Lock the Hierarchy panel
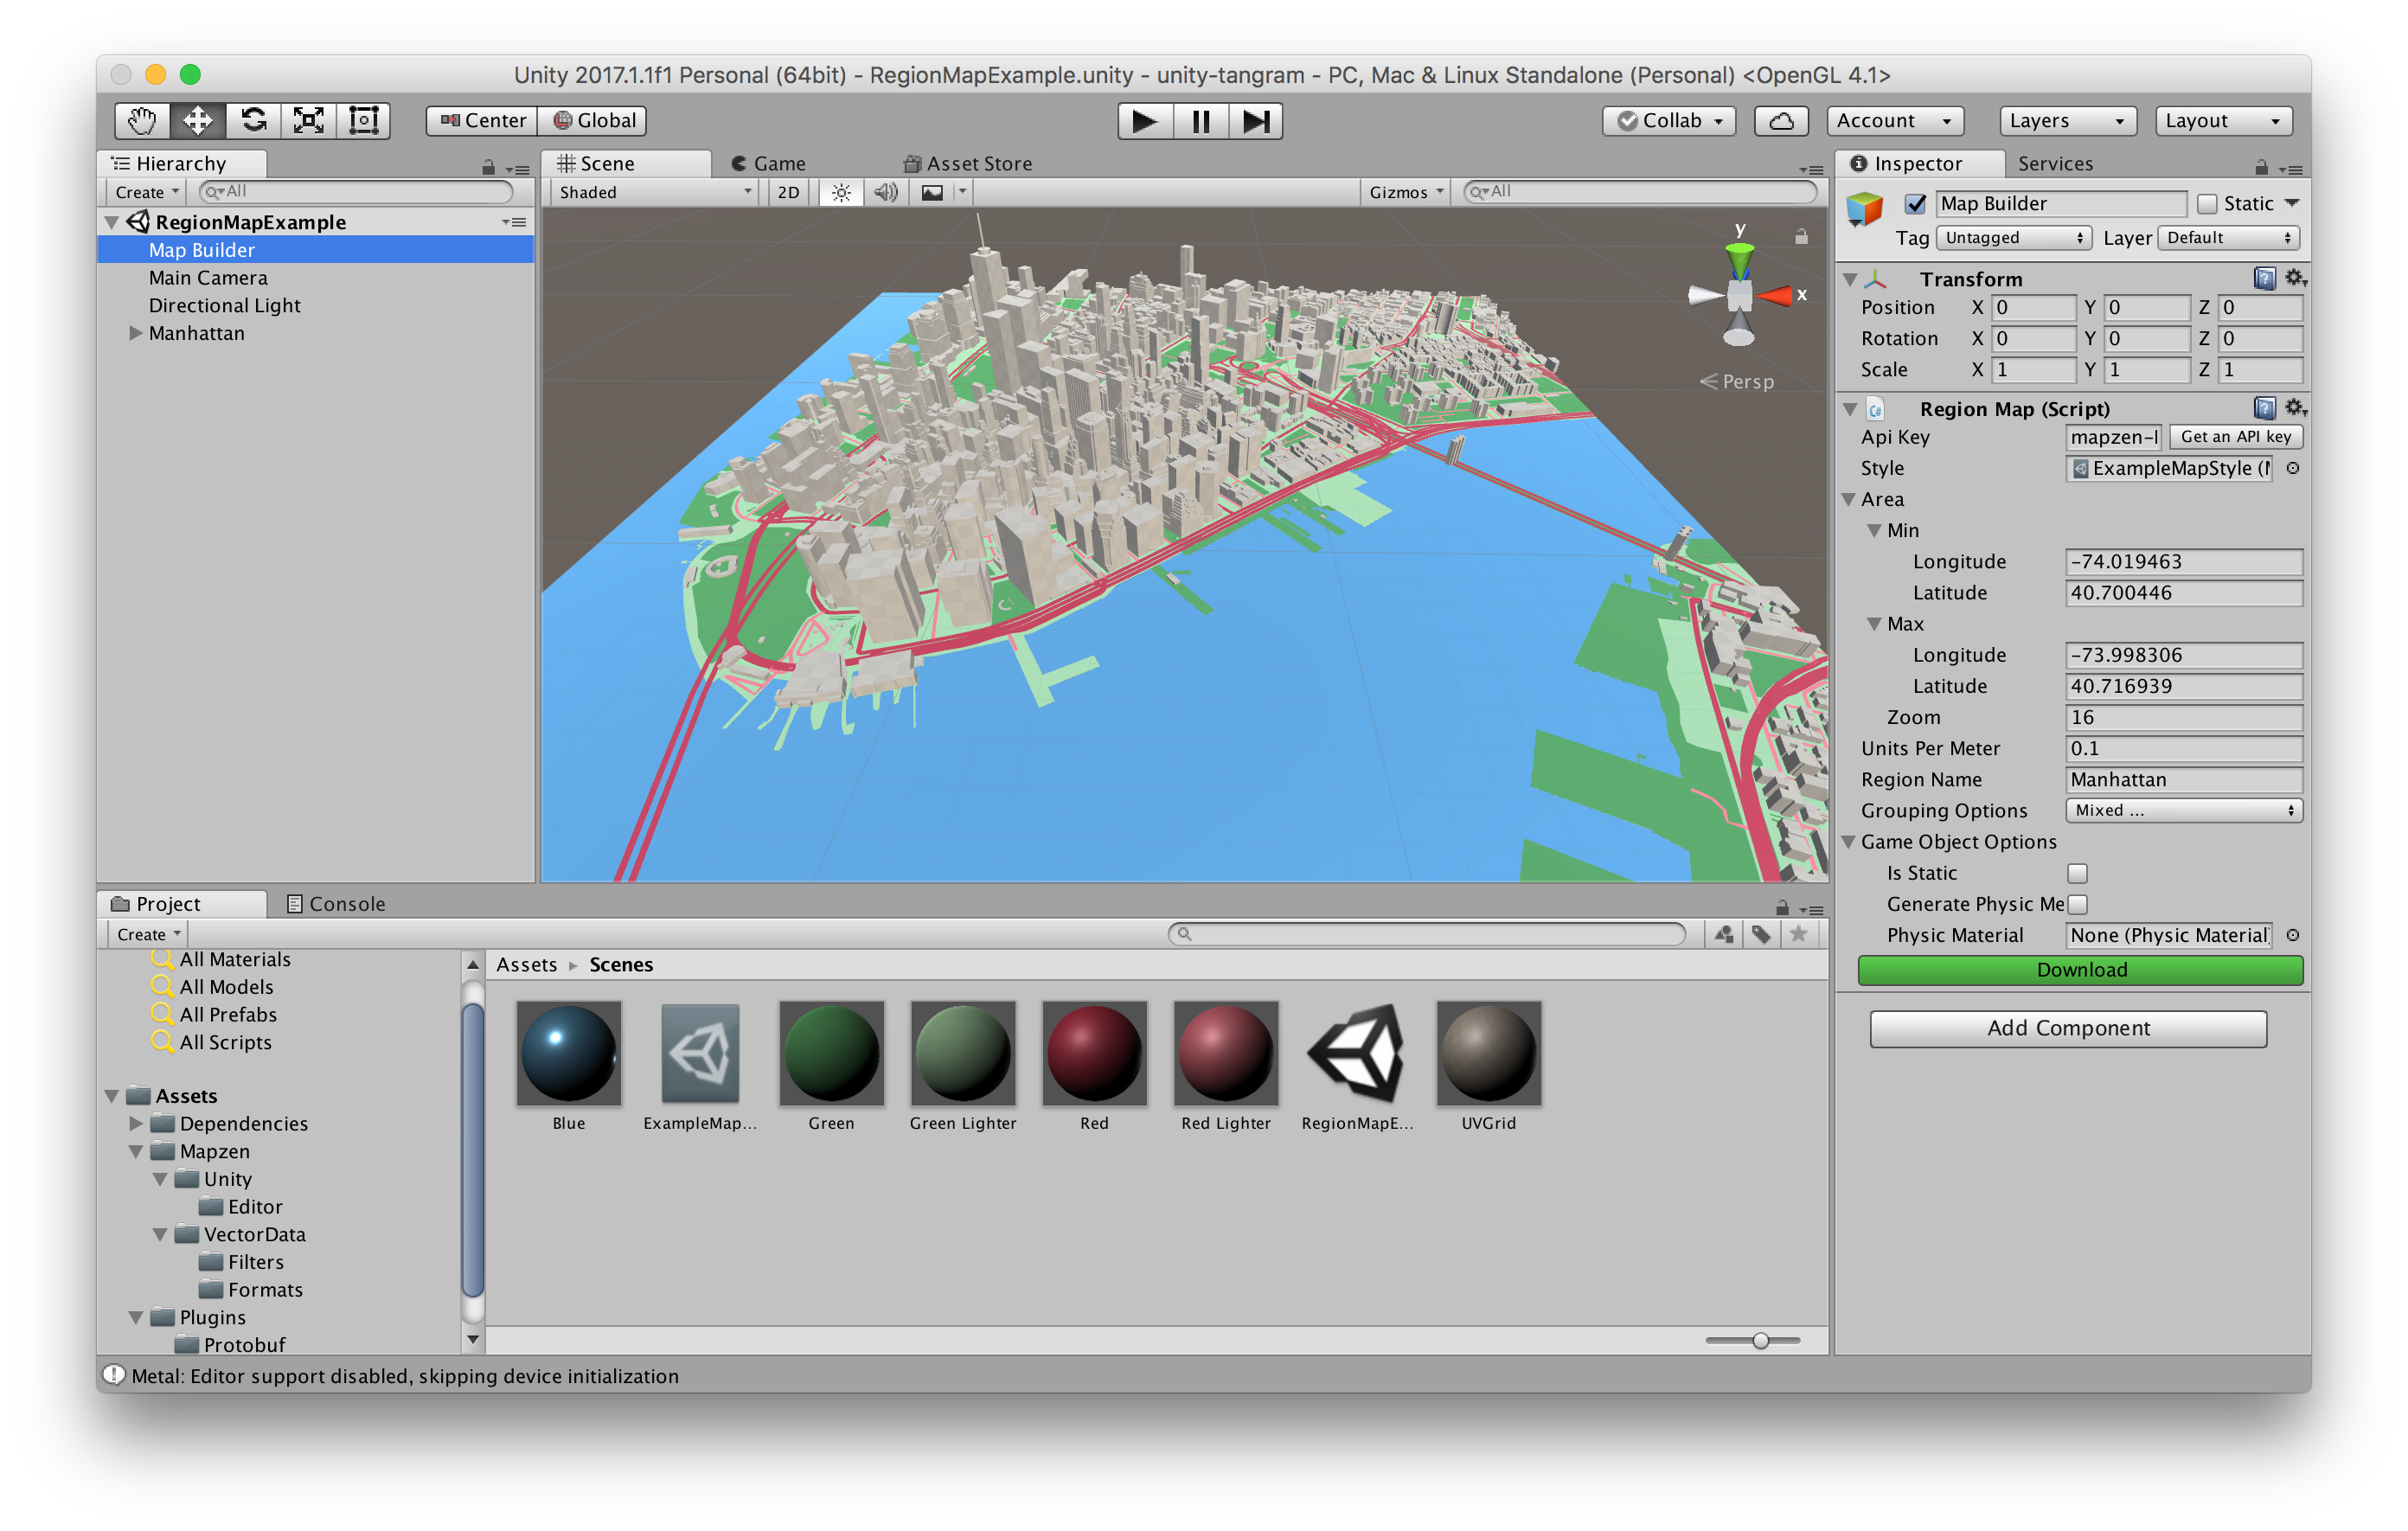Viewport: 2408px width, 1531px height. click(488, 167)
